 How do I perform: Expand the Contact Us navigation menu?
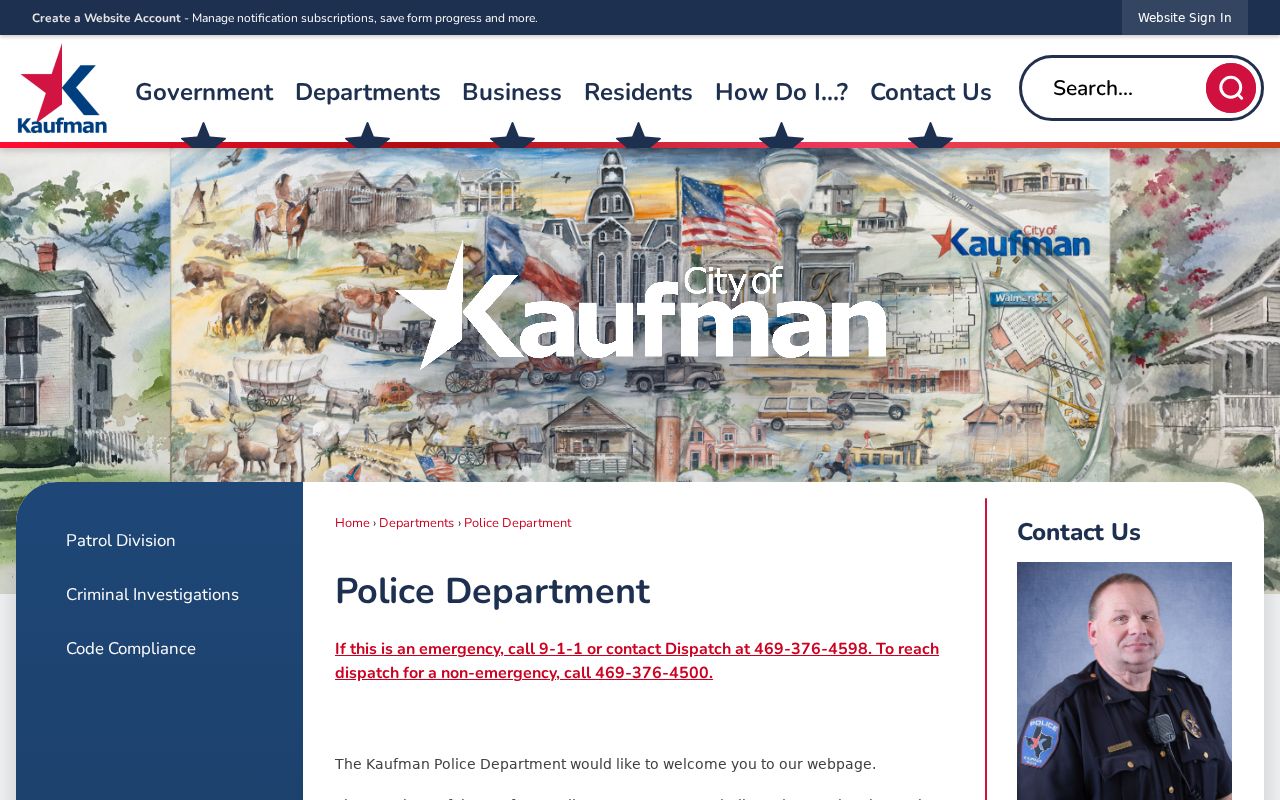pyautogui.click(x=931, y=92)
